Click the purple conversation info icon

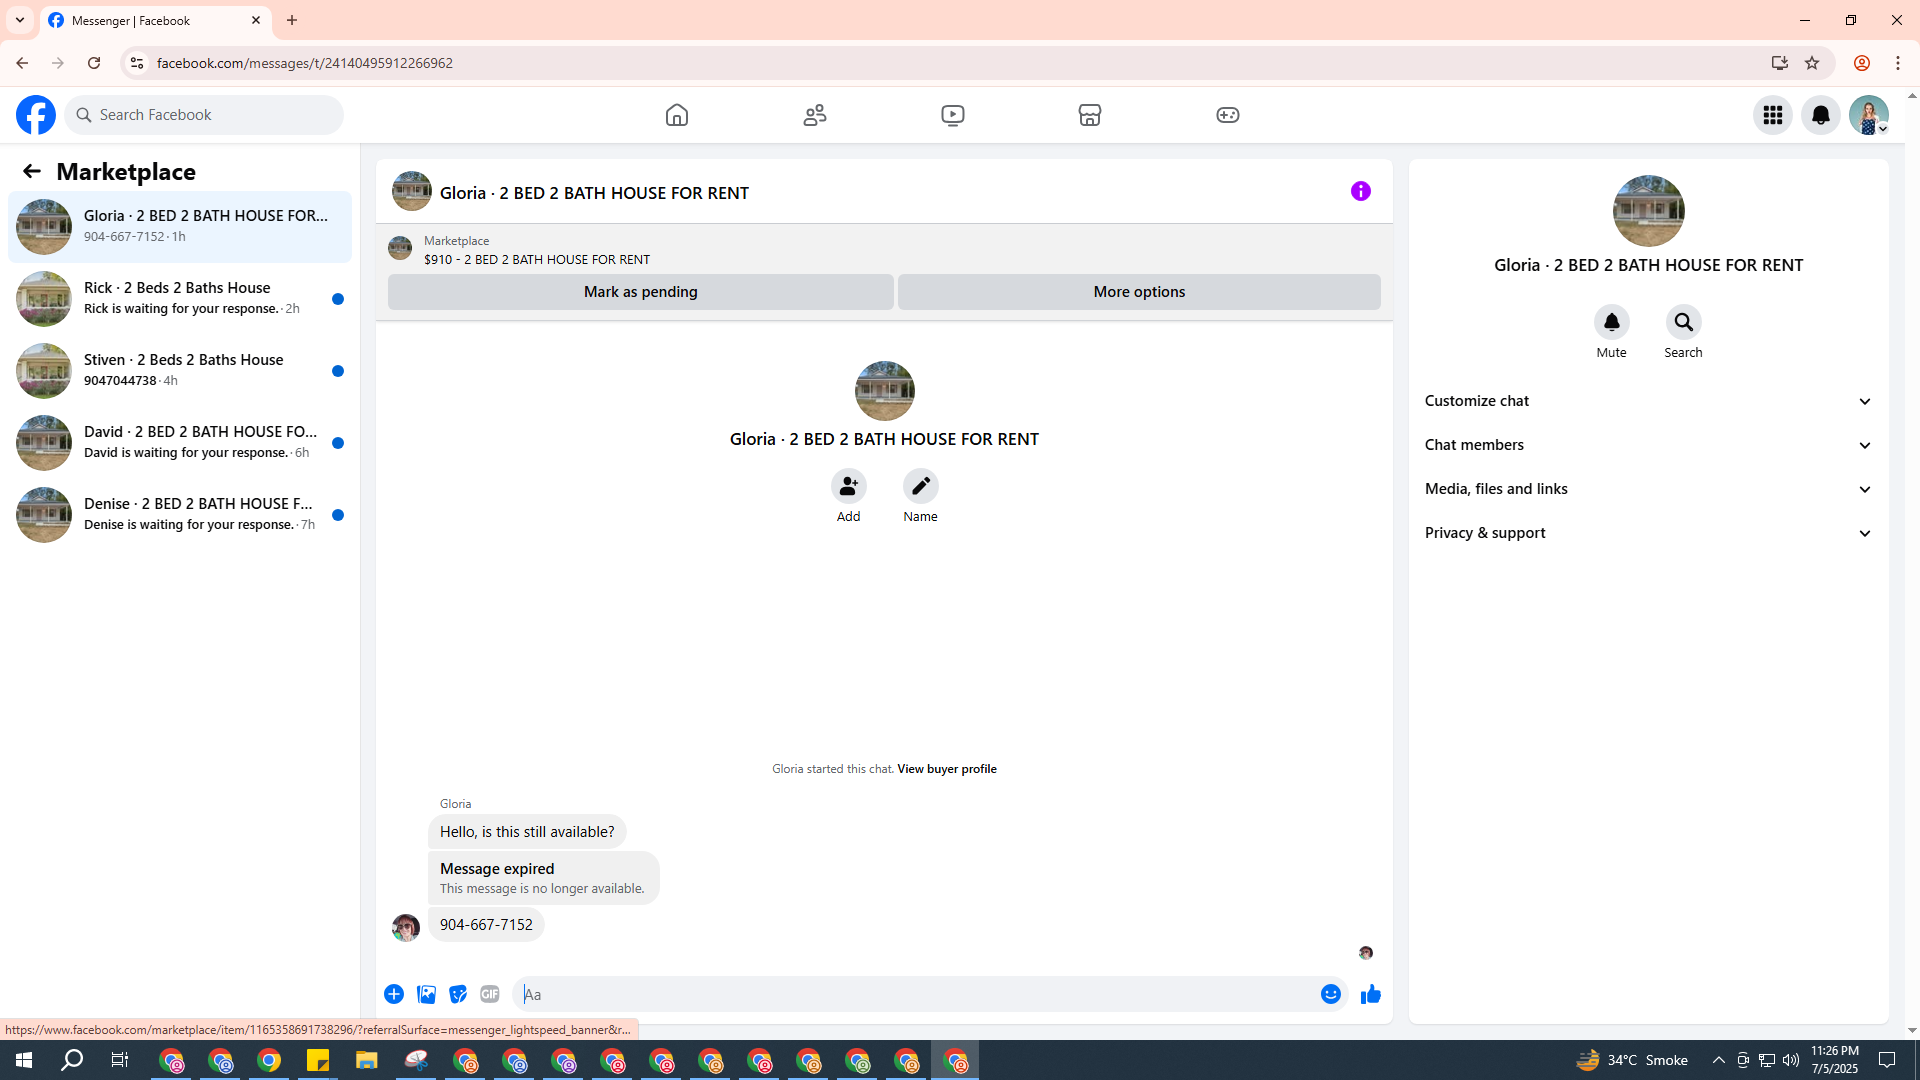click(1360, 191)
